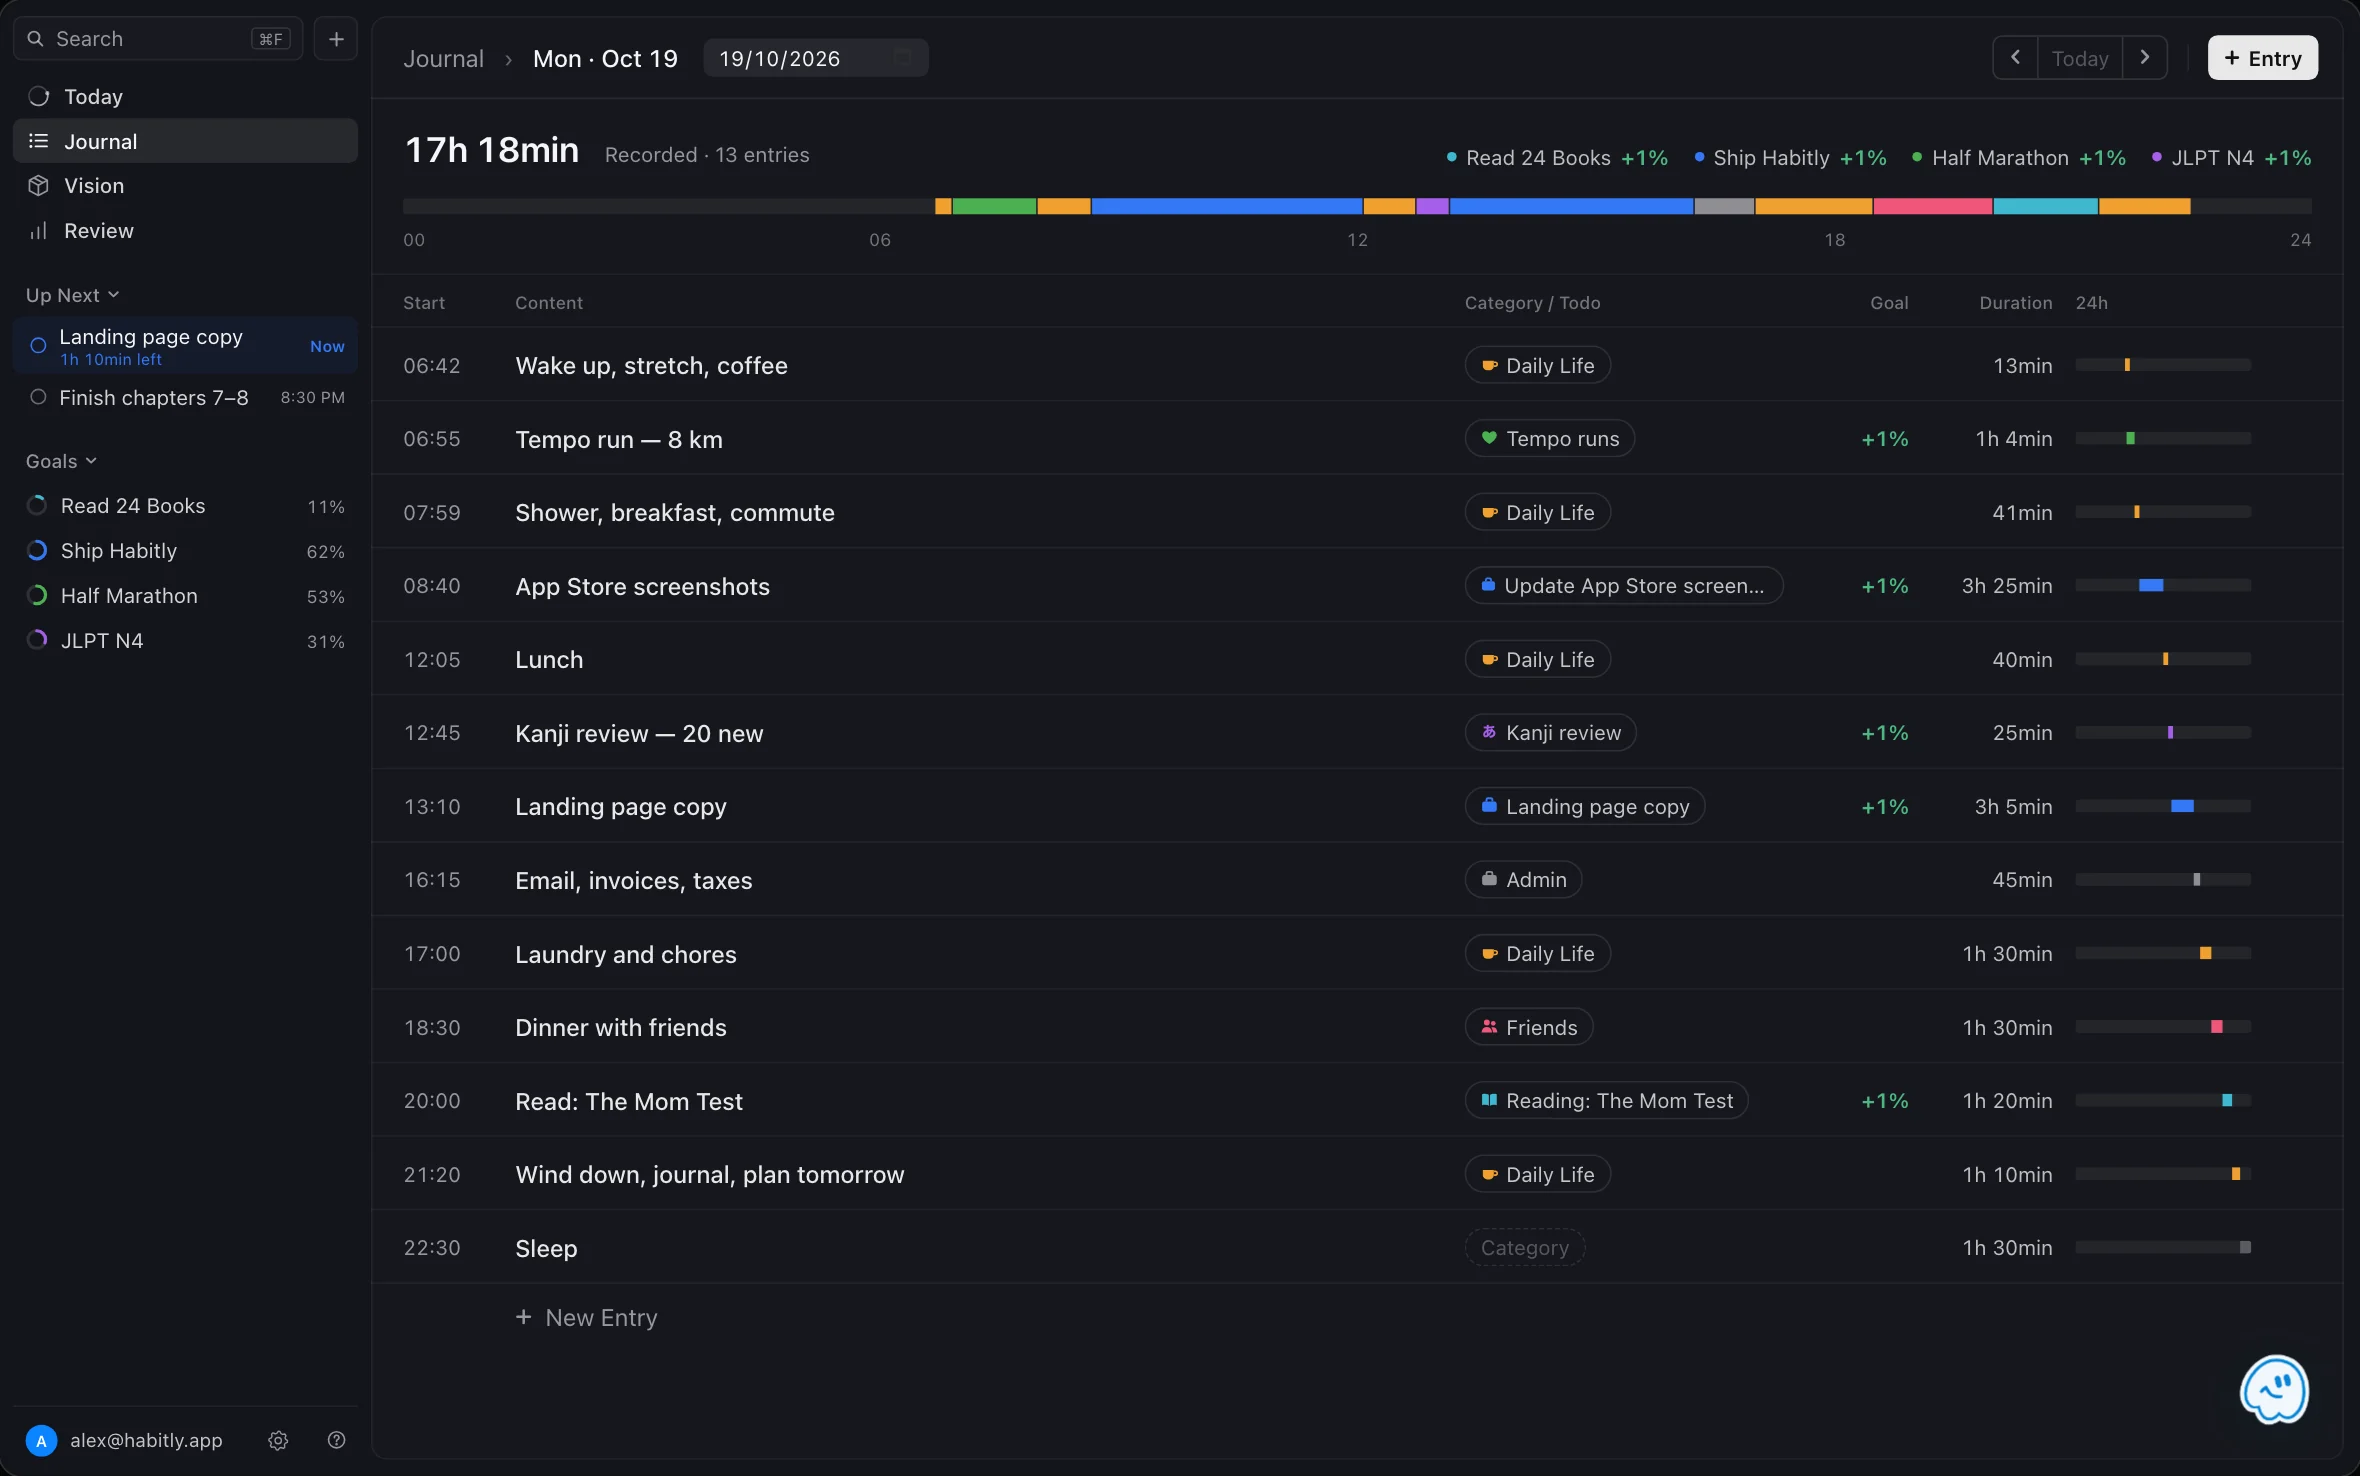Collapse the Goals section

tap(61, 461)
